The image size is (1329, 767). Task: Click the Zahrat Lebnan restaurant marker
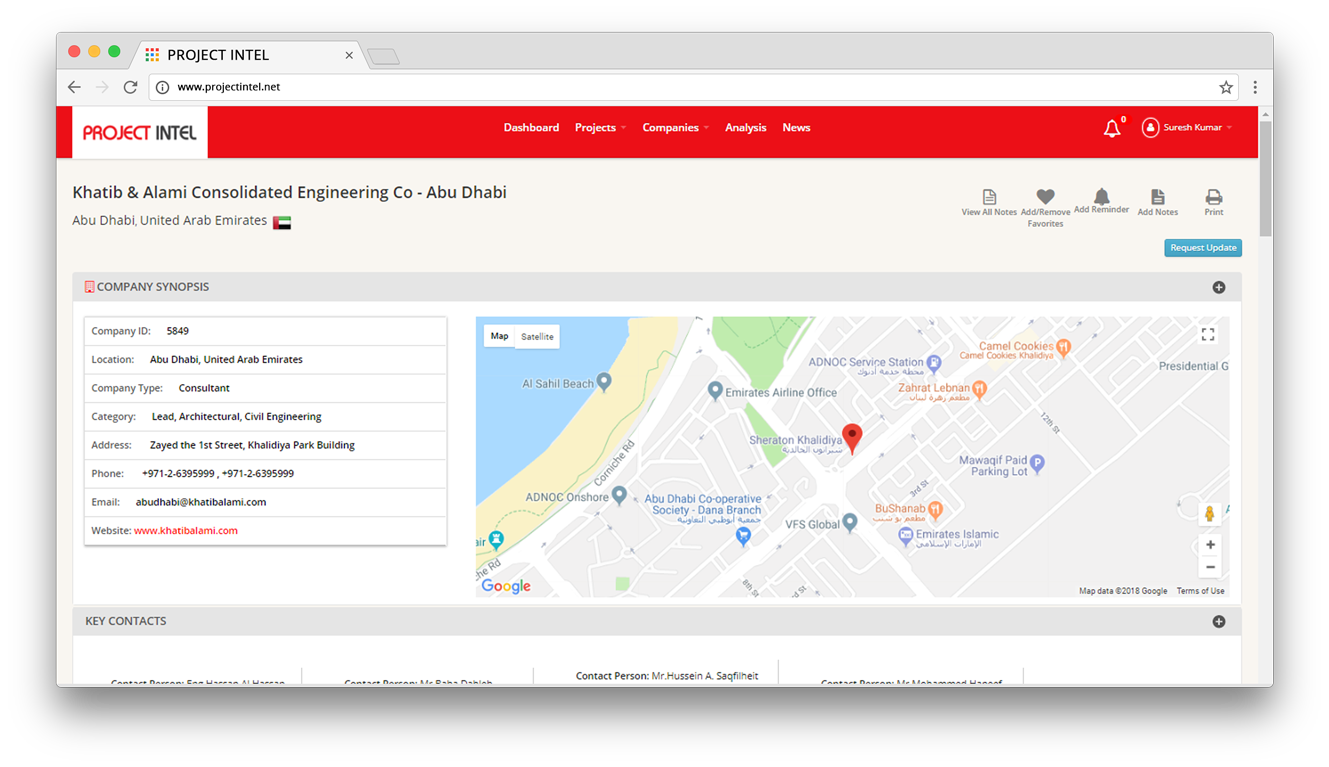(x=980, y=389)
